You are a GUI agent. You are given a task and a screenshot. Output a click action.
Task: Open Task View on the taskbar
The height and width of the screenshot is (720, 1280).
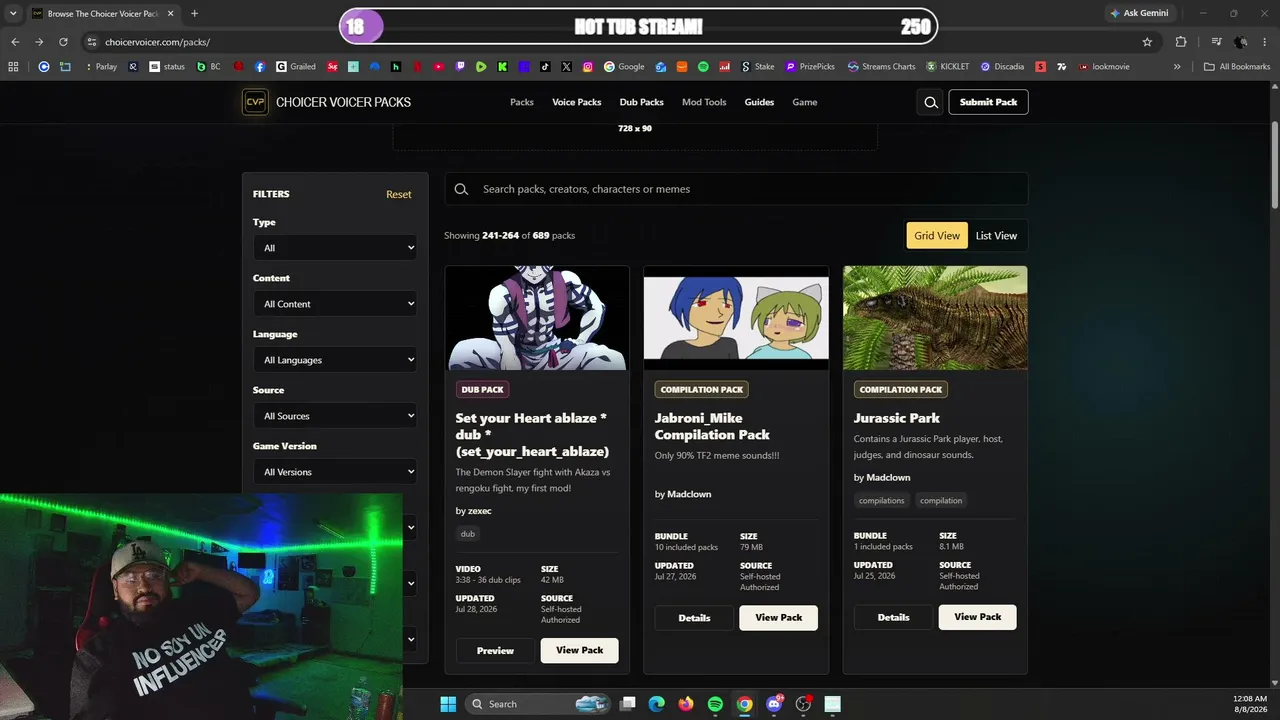(x=627, y=704)
